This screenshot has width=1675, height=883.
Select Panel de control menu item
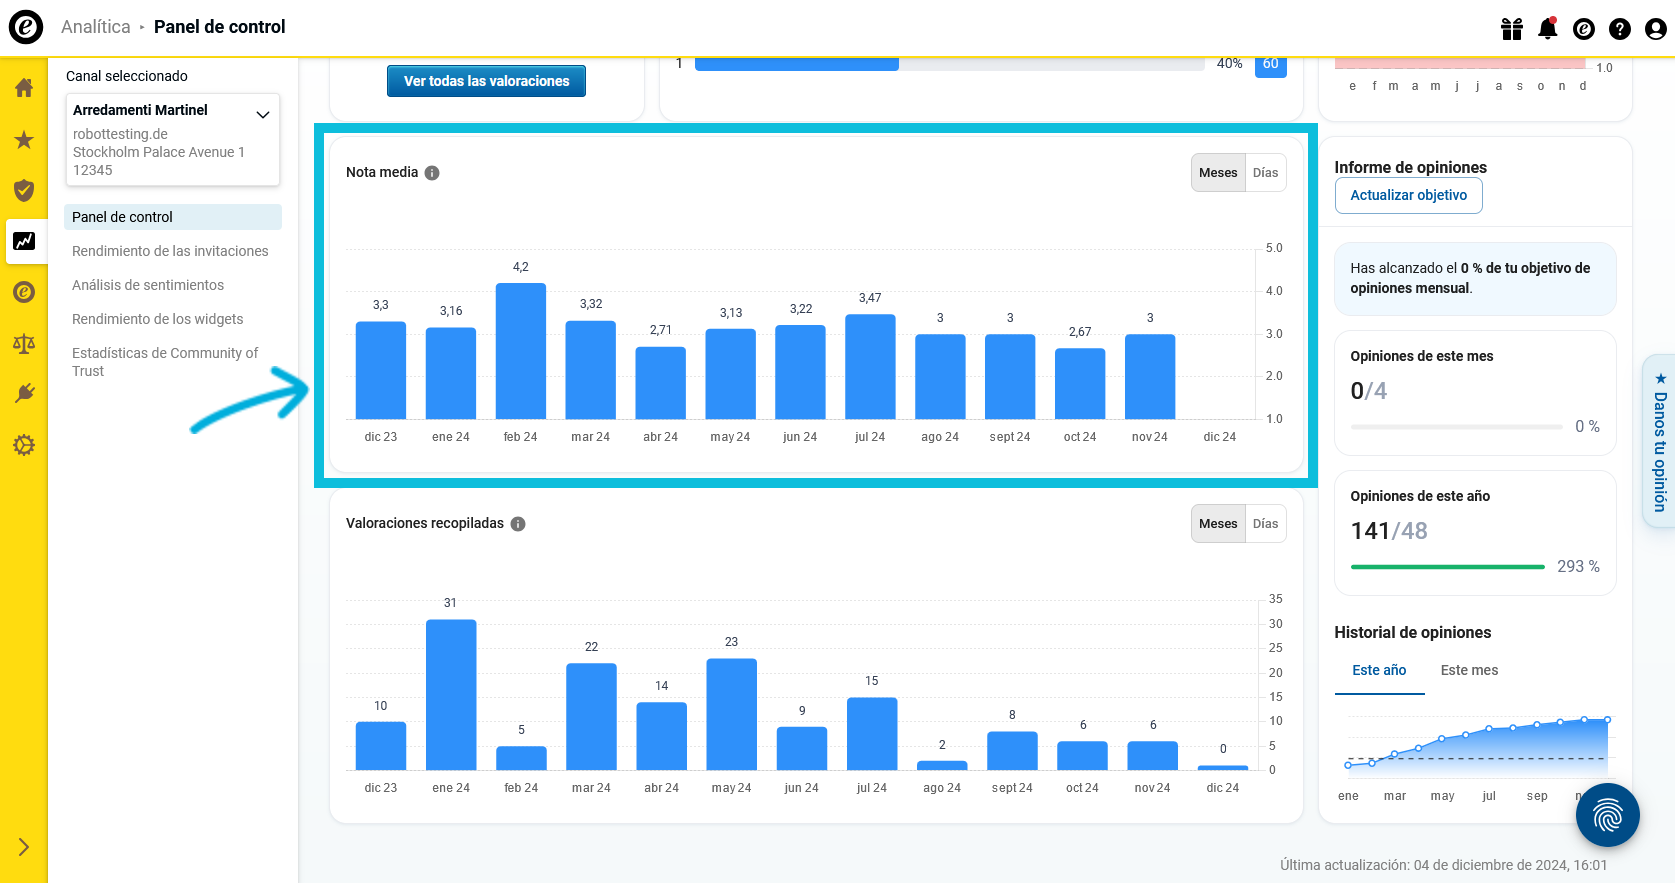[173, 217]
